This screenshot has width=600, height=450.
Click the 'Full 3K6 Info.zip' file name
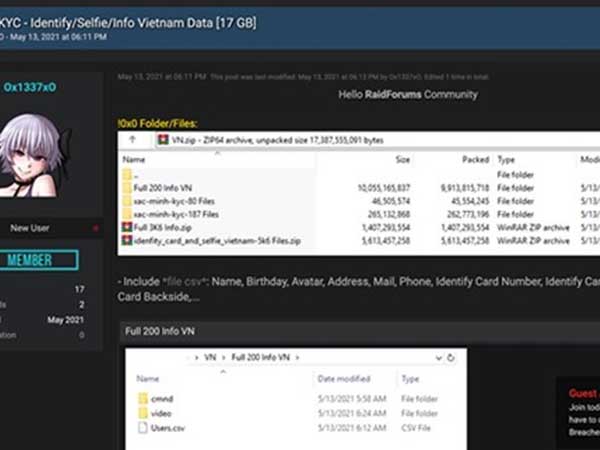163,228
